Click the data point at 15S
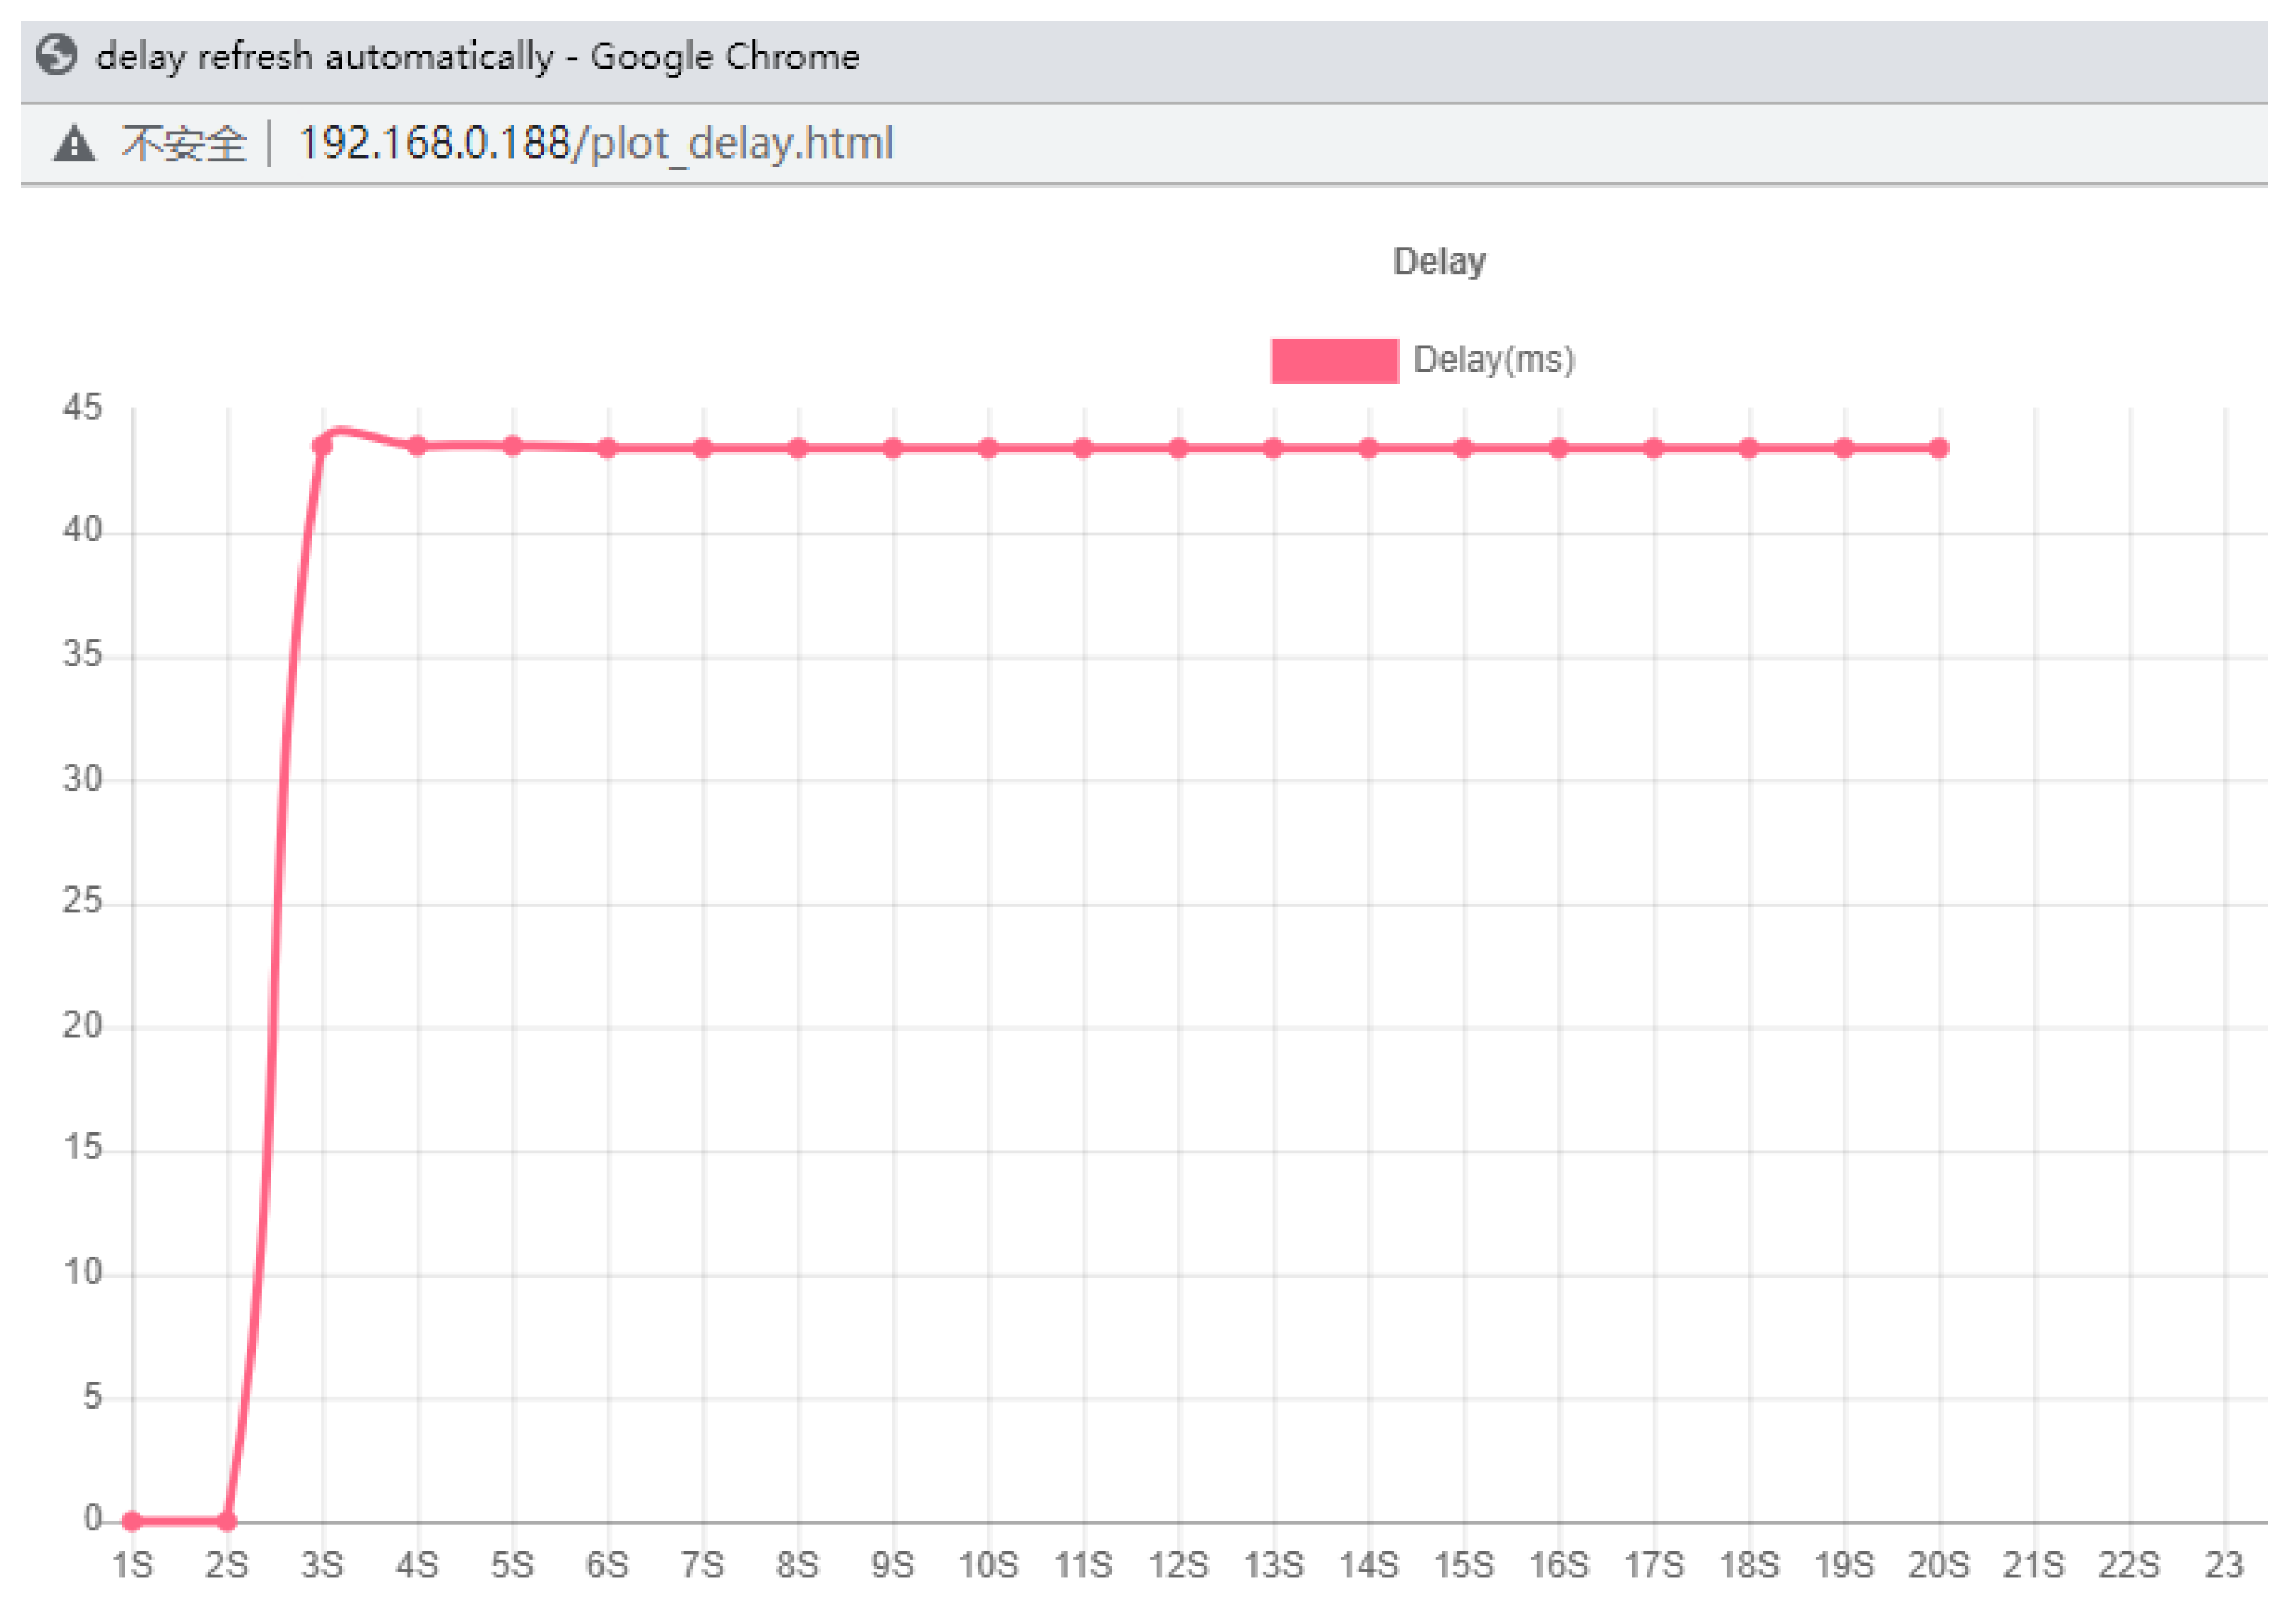Viewport: 2296px width, 1613px height. 1463,448
